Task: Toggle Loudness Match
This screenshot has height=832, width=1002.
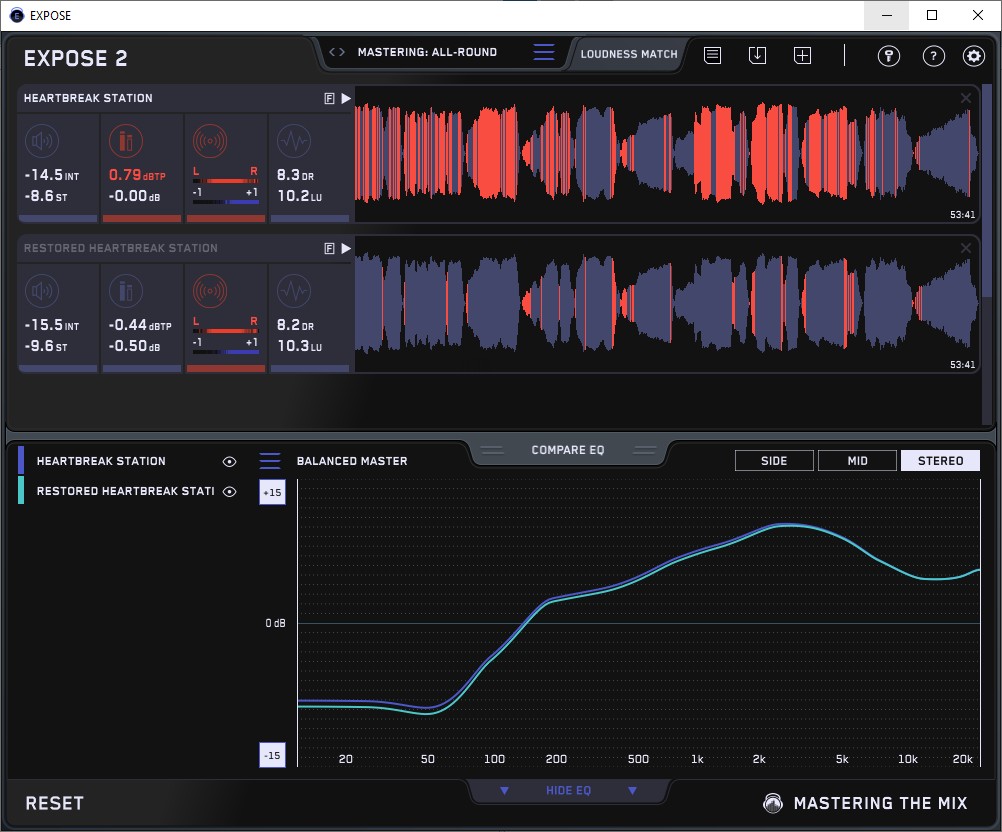Action: tap(629, 54)
